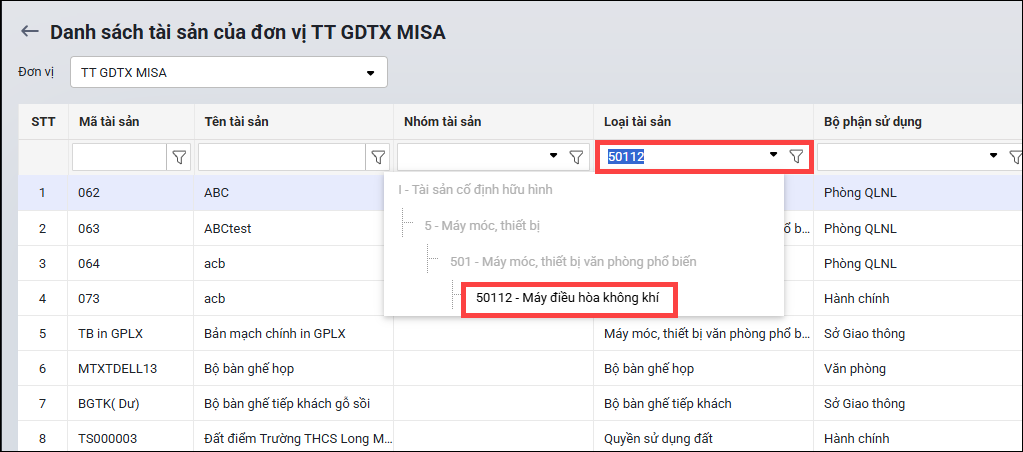Open the Loại tài sản dropdown arrow
The height and width of the screenshot is (452, 1023).
[773, 156]
